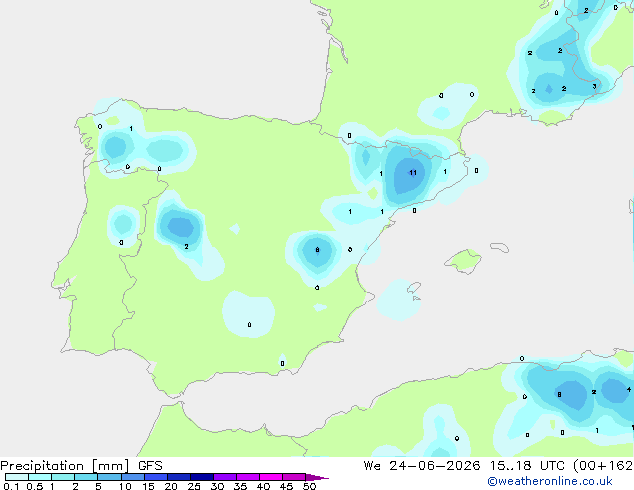Click the '30' legend scale label
The width and height of the screenshot is (634, 490).
(217, 486)
